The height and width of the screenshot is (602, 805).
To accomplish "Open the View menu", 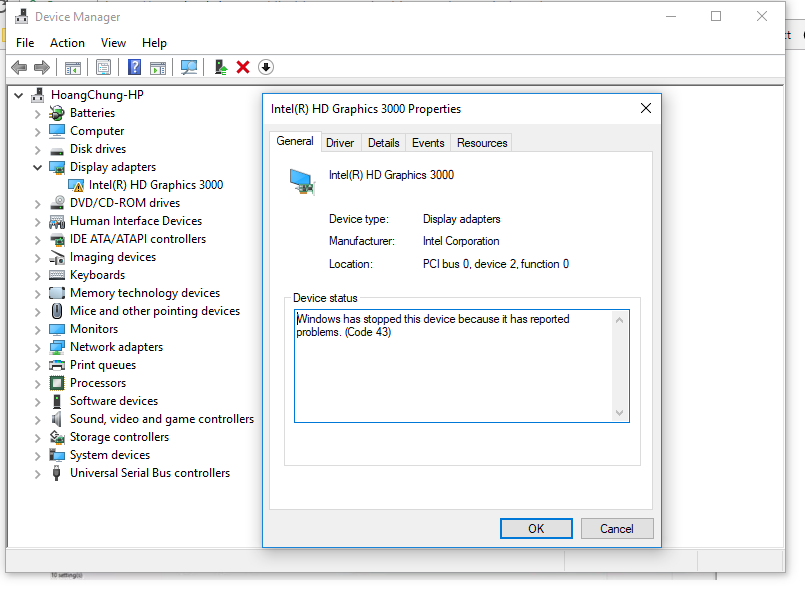I will pyautogui.click(x=113, y=43).
